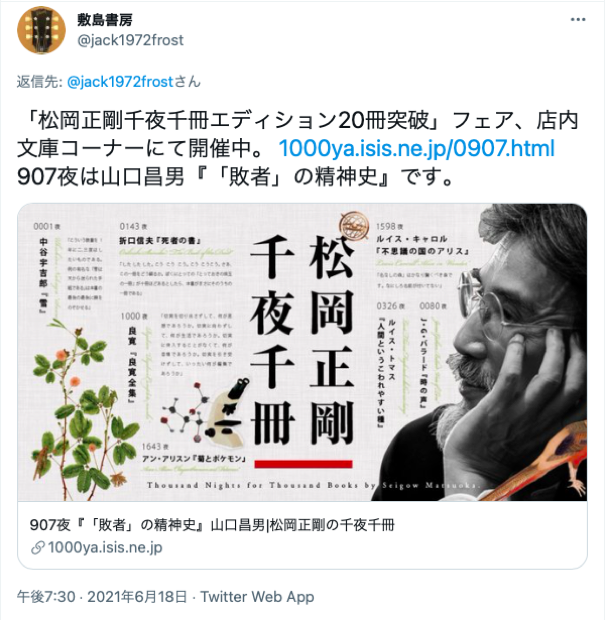Click the red bar beneath 千夜千冊 title
Image resolution: width=607 pixels, height=620 pixels.
[303, 464]
